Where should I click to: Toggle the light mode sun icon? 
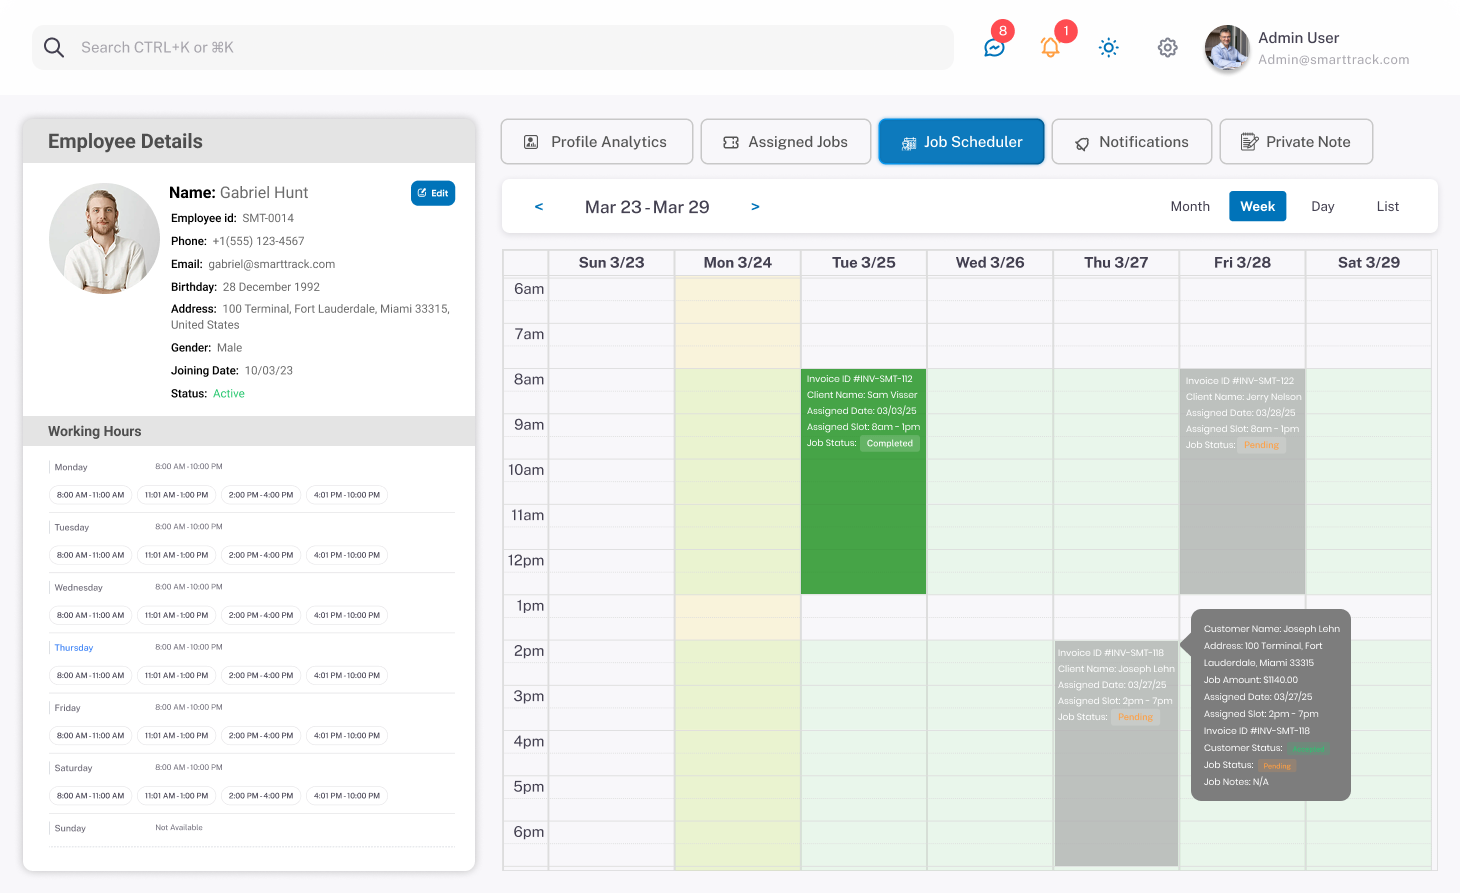1108,47
